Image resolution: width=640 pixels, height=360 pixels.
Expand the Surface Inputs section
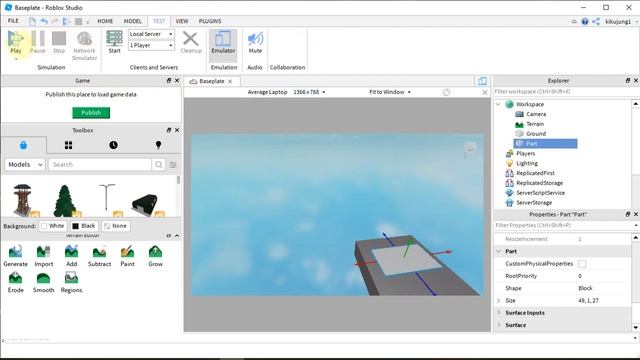(x=498, y=313)
